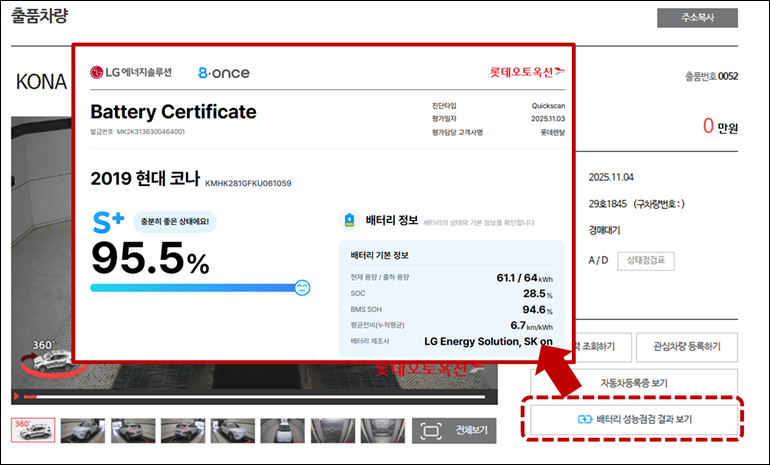
Task: Click the evaluation date 2025.11.03
Action: (548, 119)
